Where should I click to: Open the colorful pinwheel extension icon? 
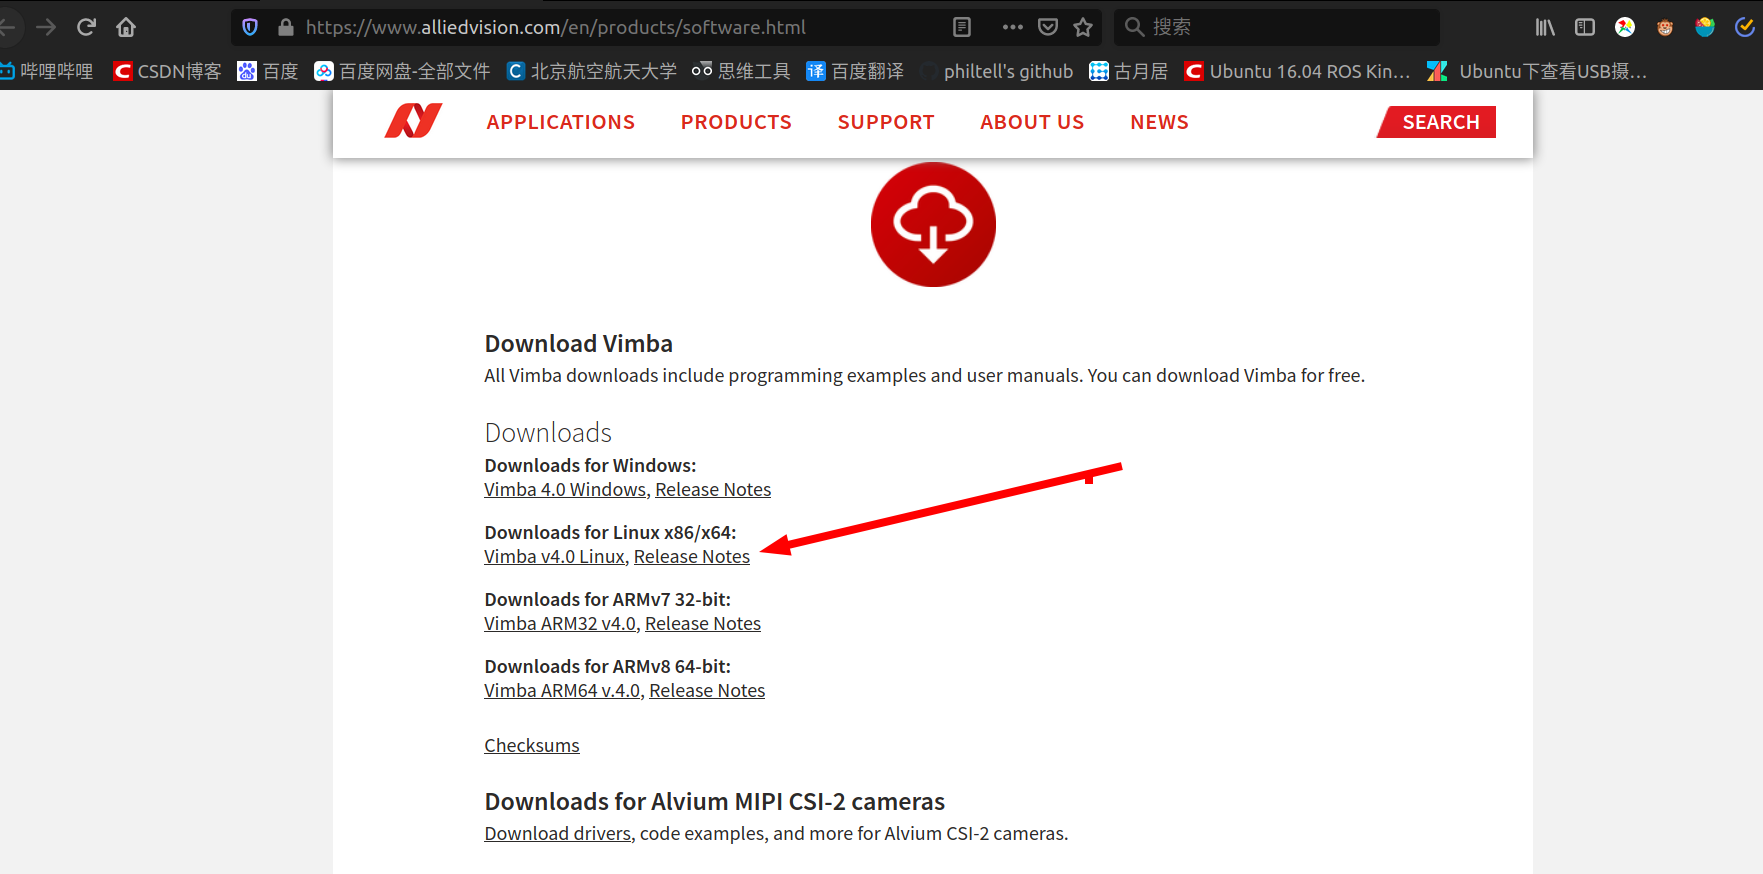coord(1625,27)
